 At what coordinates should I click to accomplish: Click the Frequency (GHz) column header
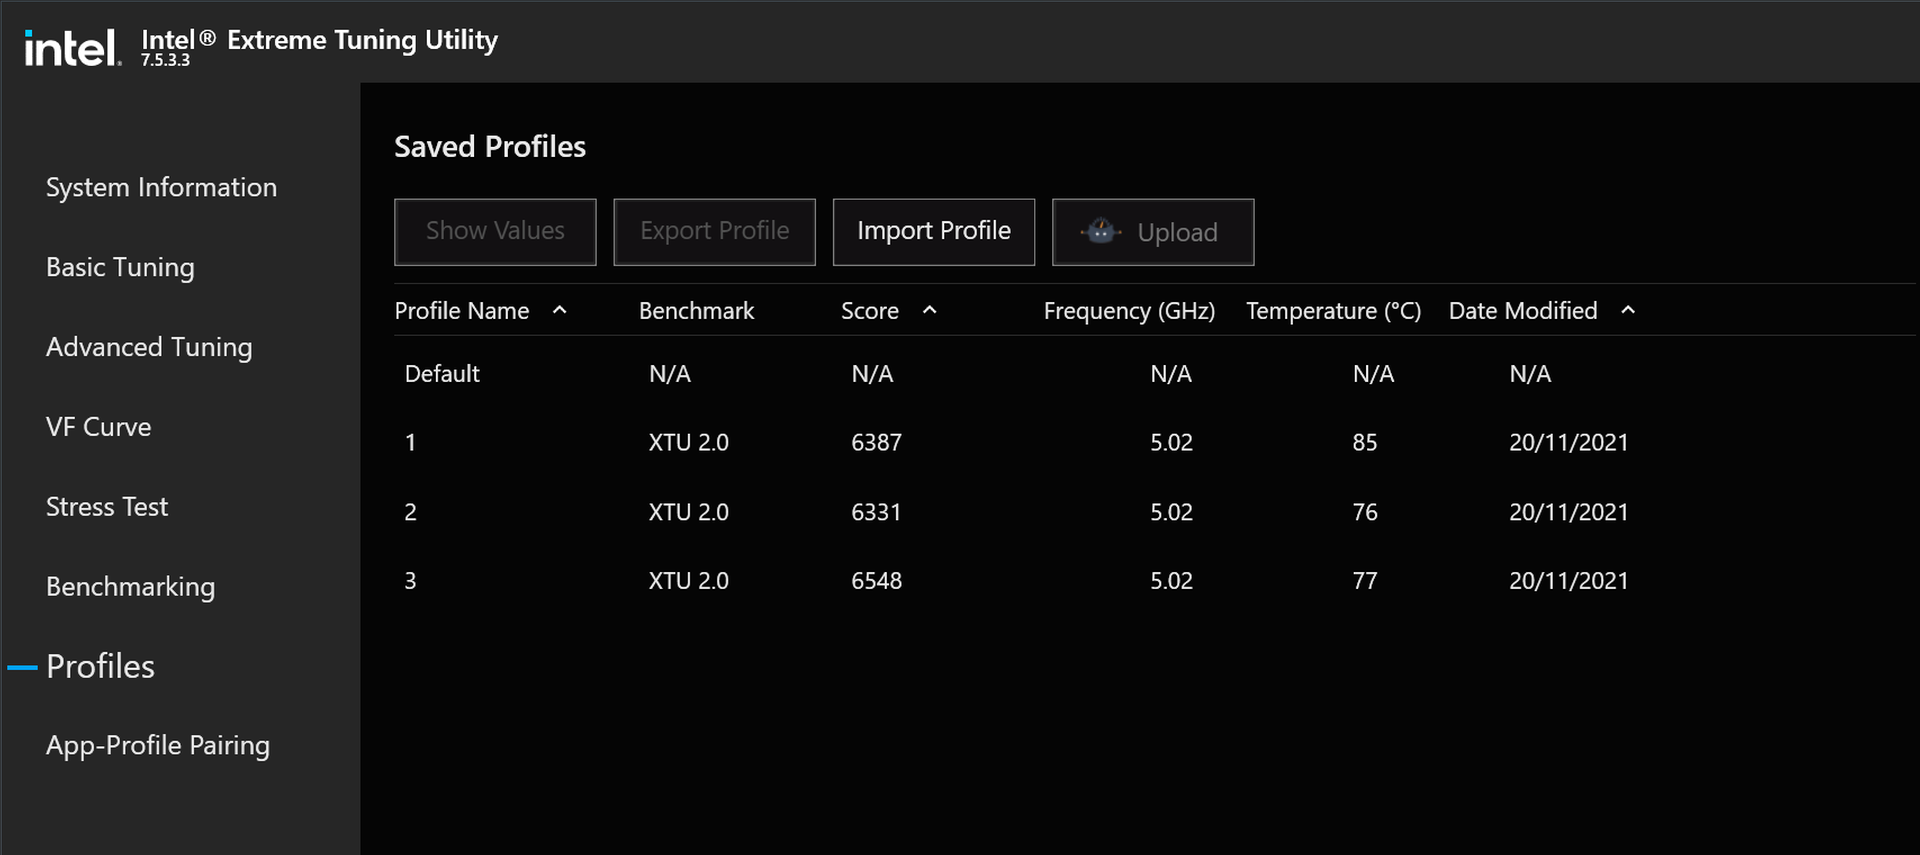point(1129,311)
